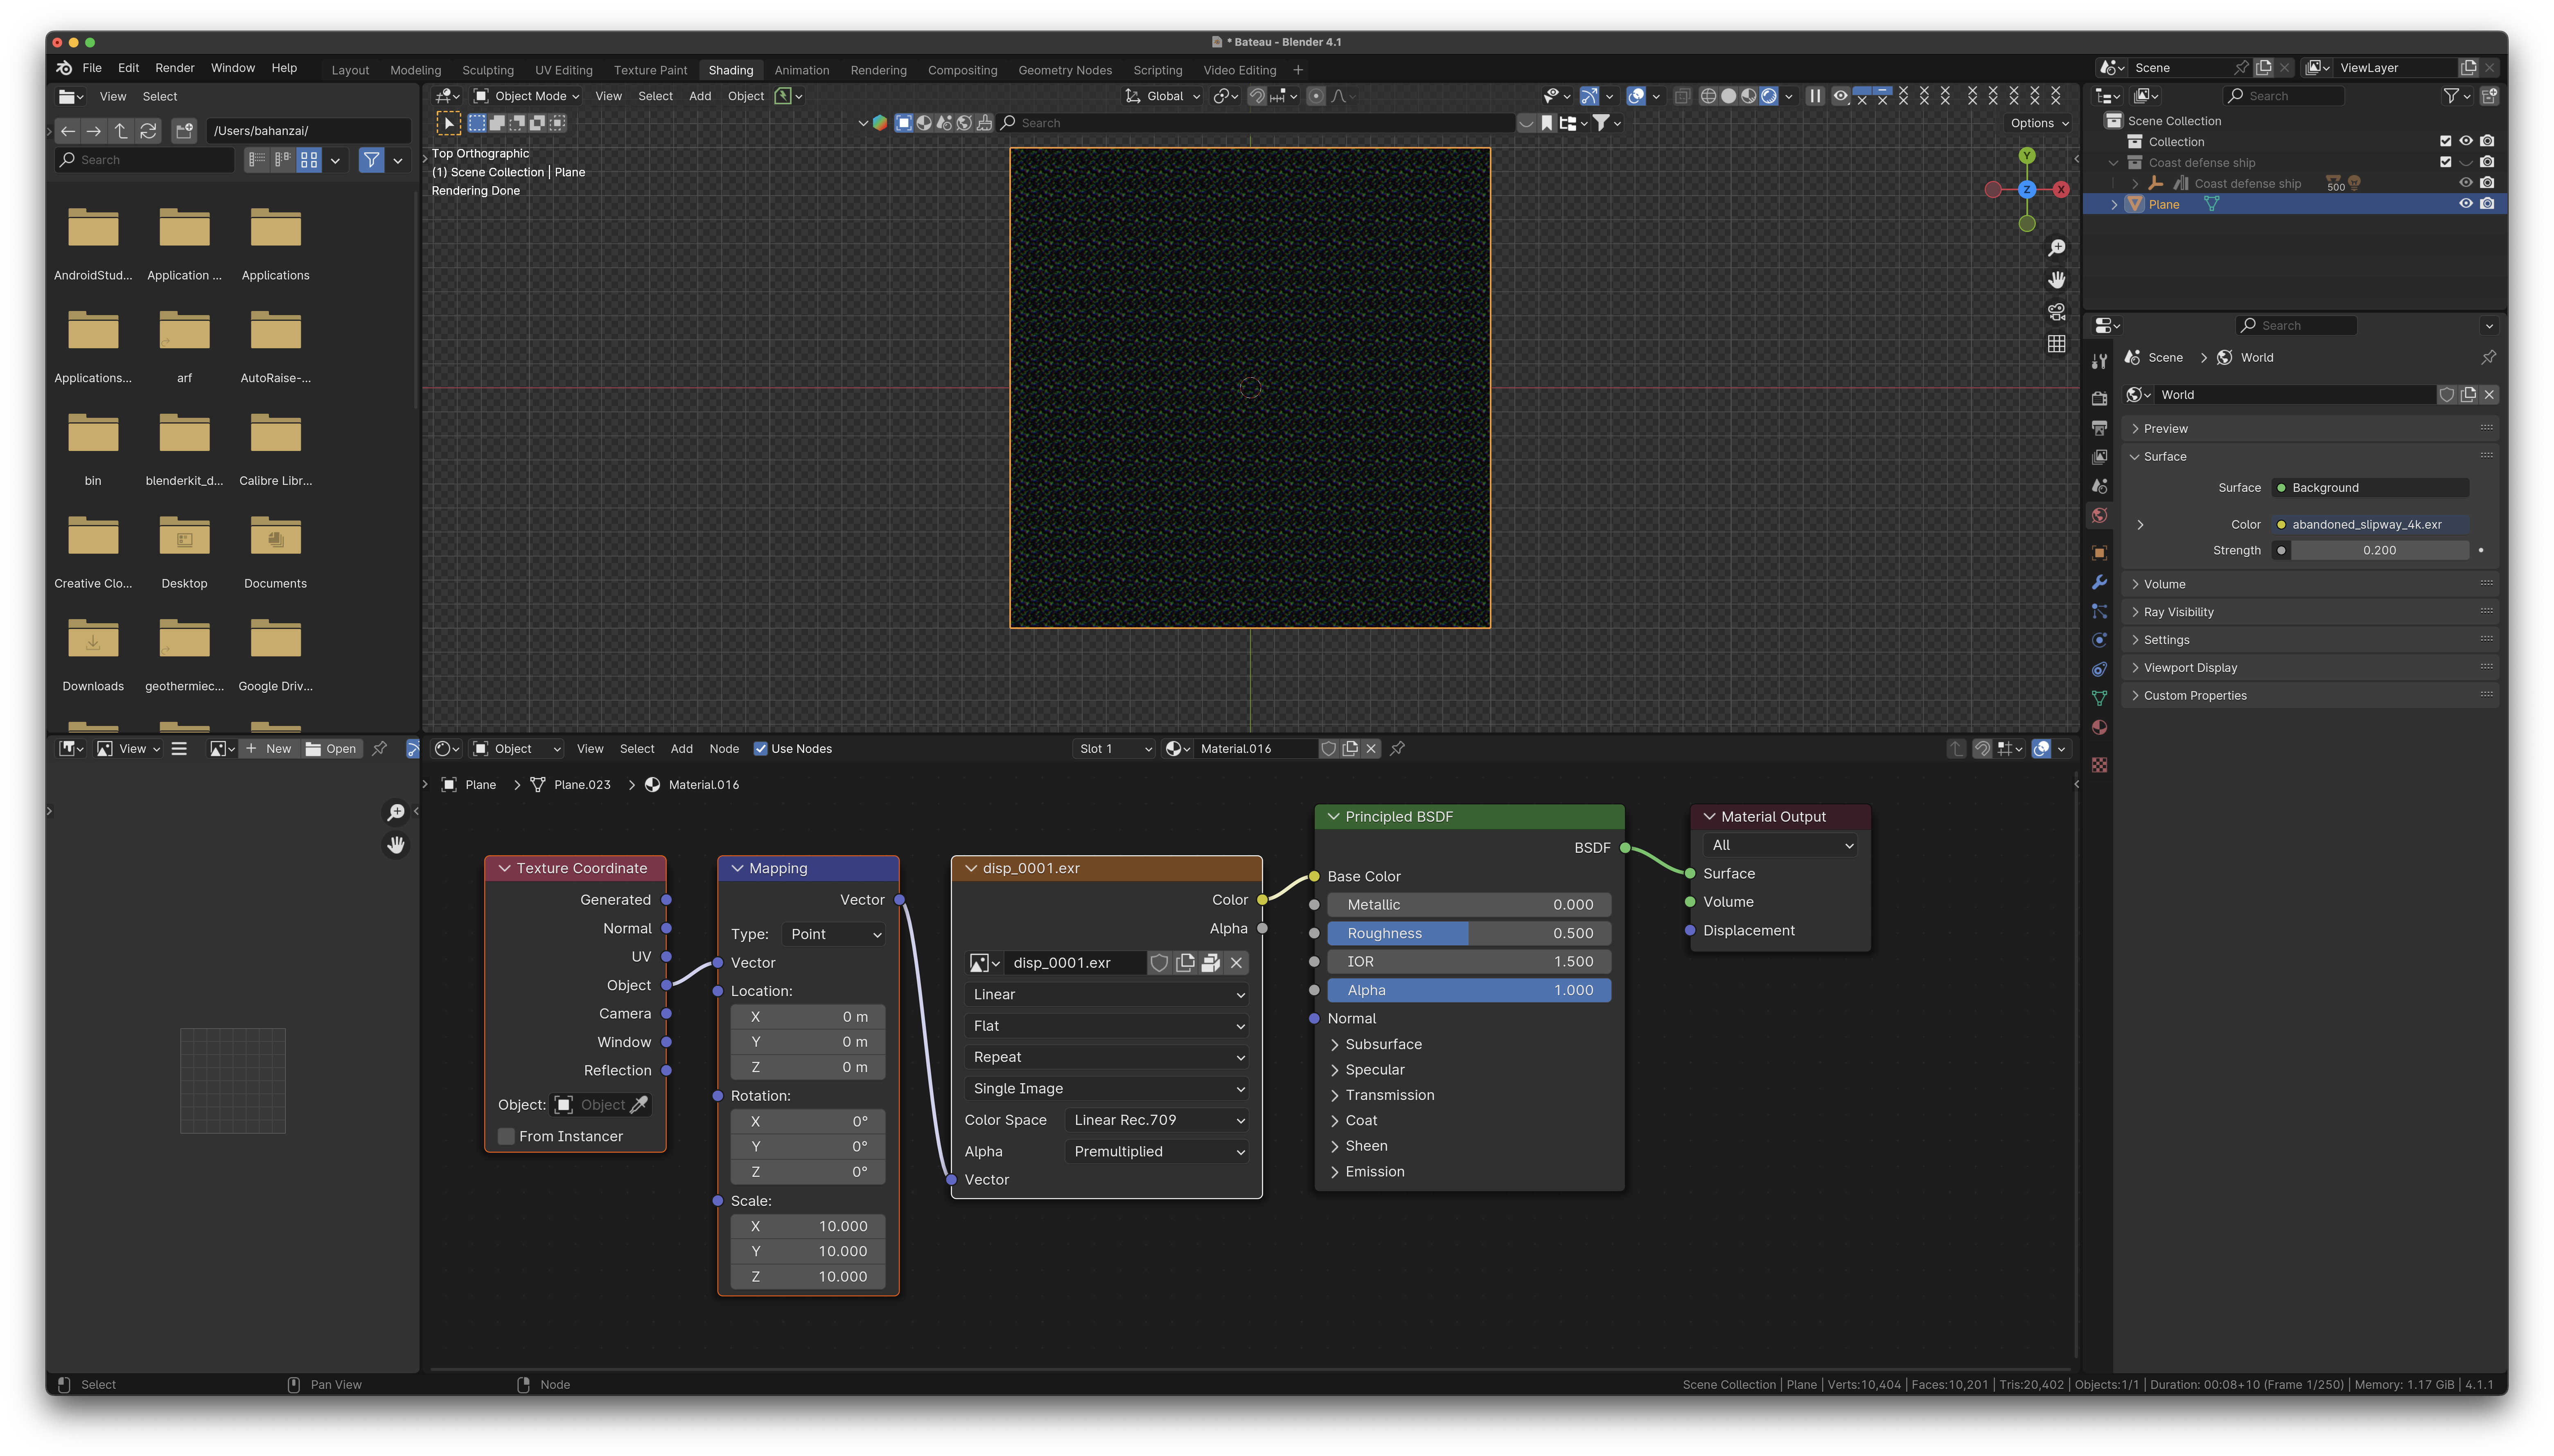
Task: Open the Modifiers properties tab (wrench)
Action: 2099,582
